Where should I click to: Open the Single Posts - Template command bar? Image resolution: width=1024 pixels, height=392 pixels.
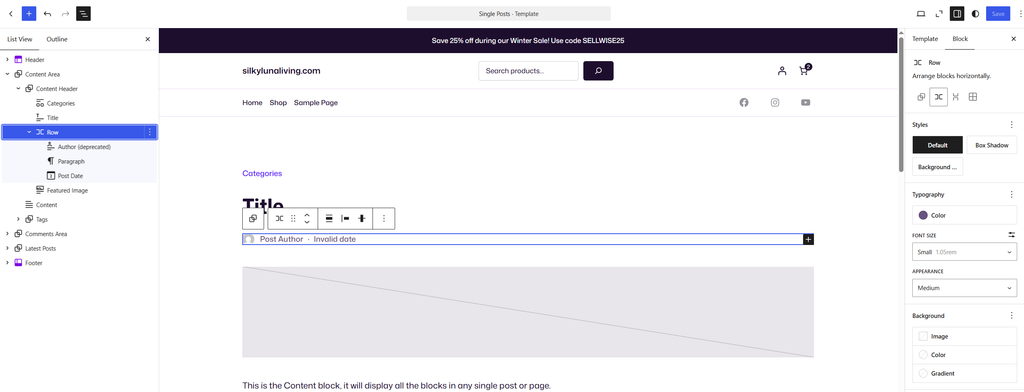point(508,14)
